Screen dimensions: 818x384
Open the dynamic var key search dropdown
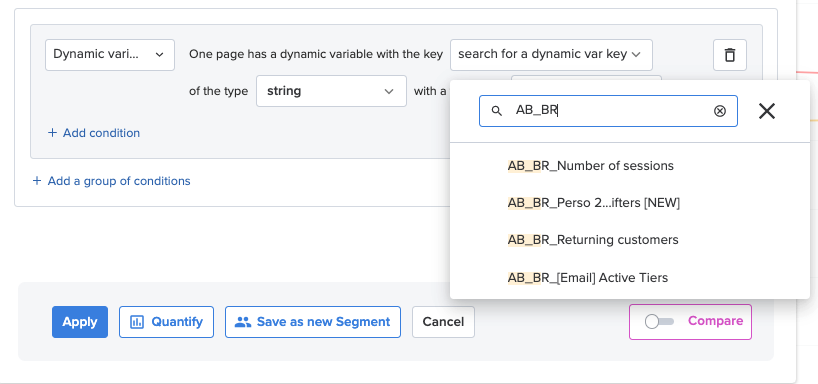point(551,55)
